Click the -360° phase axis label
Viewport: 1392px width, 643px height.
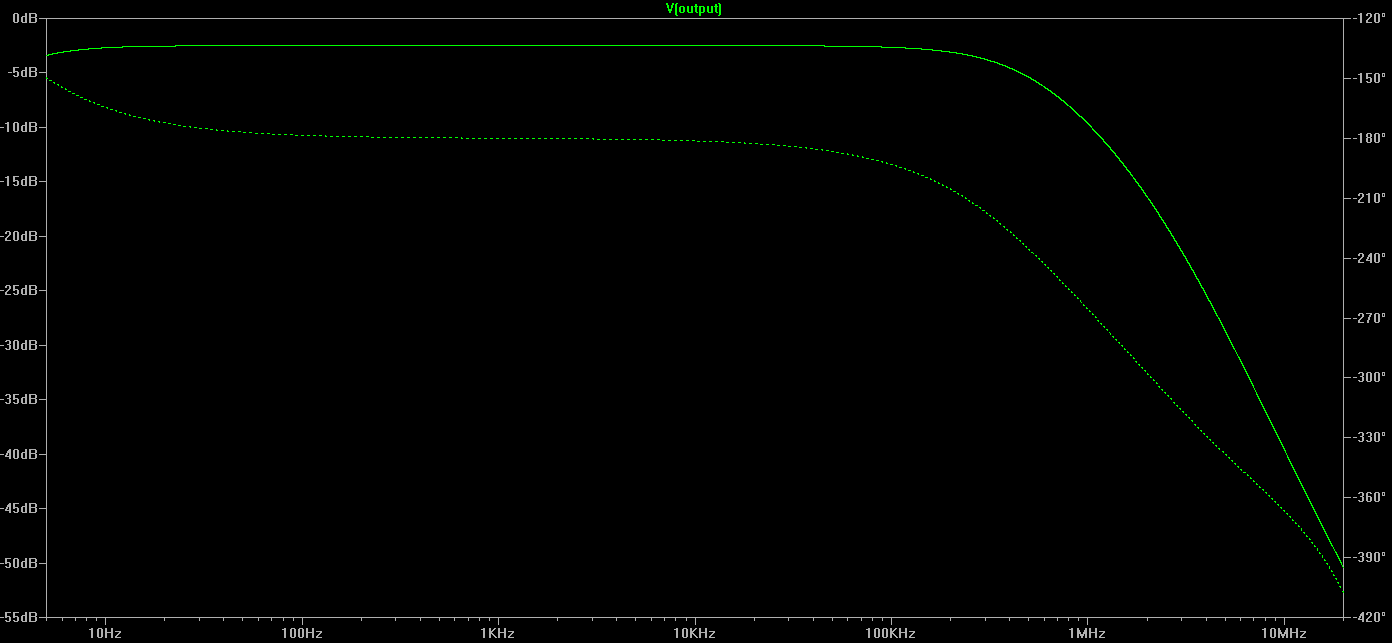(x=1368, y=498)
